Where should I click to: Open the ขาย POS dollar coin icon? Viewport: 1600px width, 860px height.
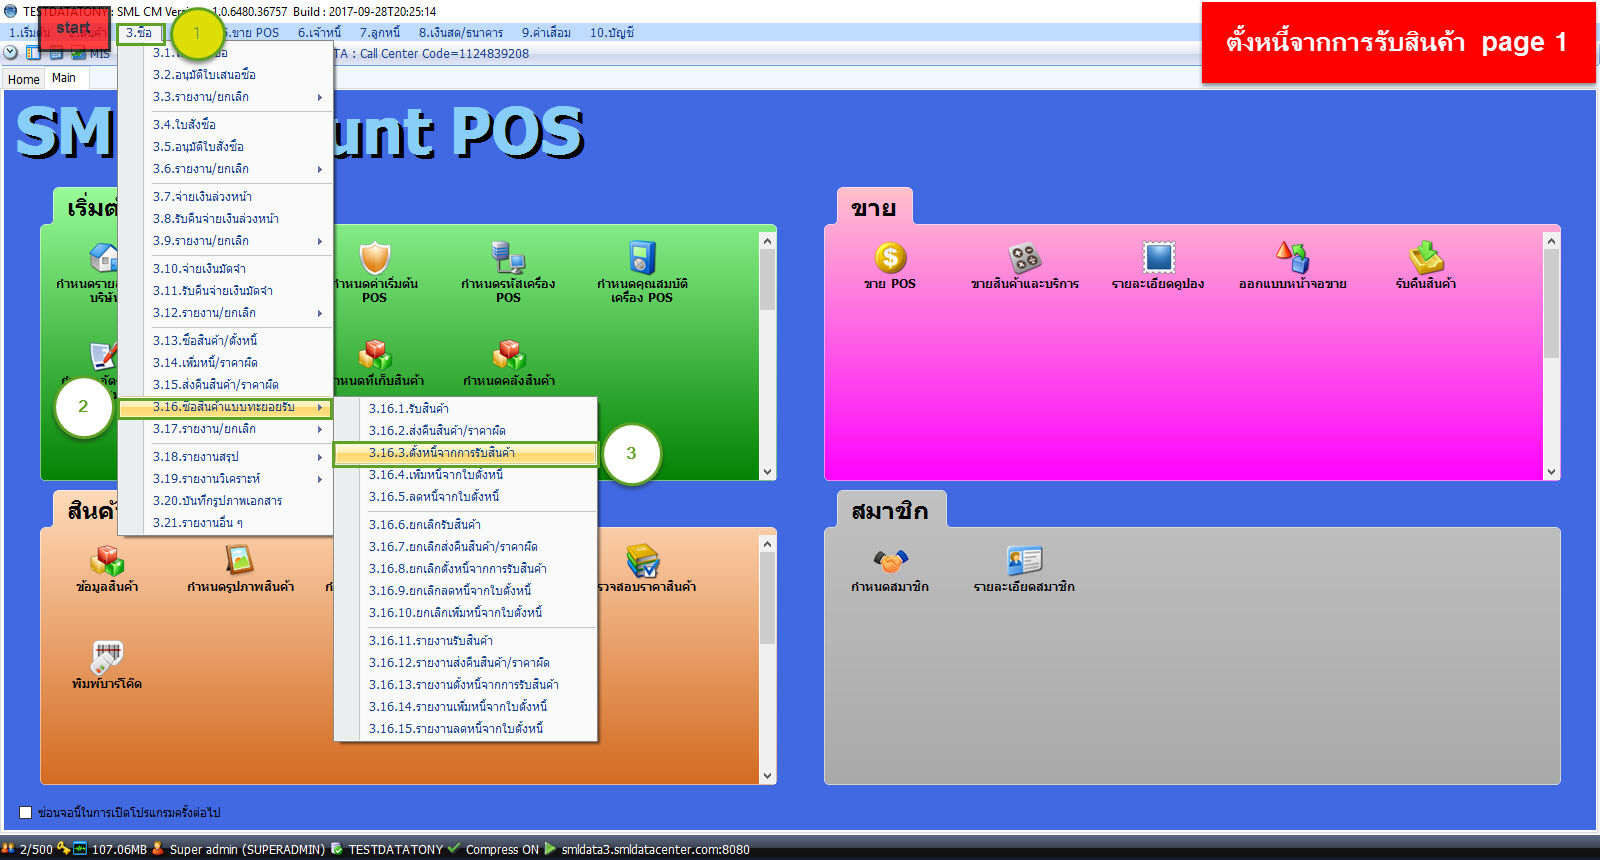890,258
